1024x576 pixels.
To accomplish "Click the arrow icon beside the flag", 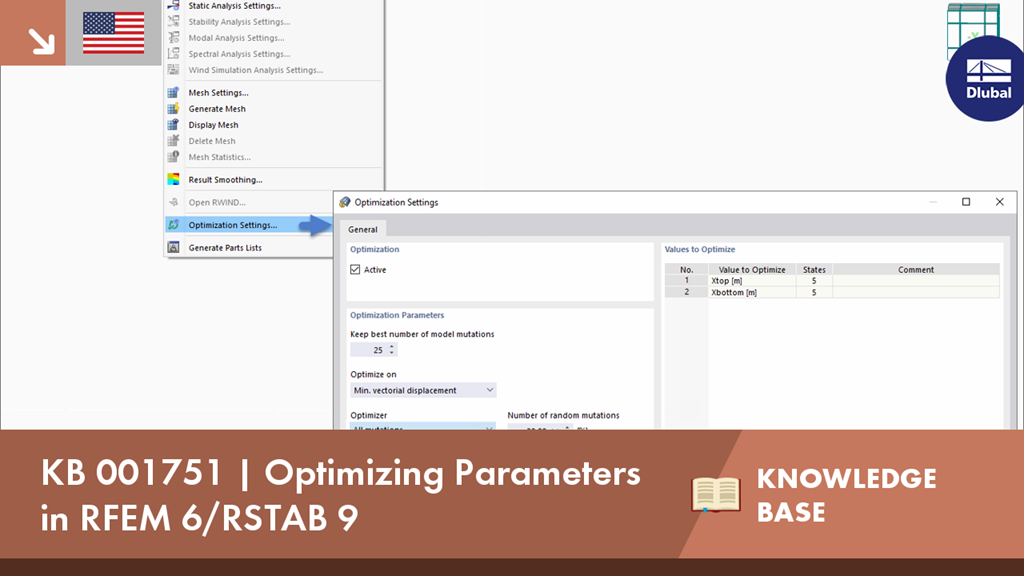I will [x=41, y=41].
